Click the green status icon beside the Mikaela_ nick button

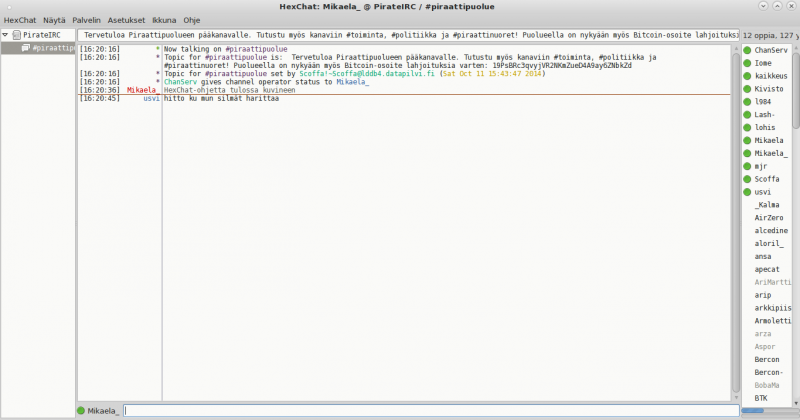point(81,411)
